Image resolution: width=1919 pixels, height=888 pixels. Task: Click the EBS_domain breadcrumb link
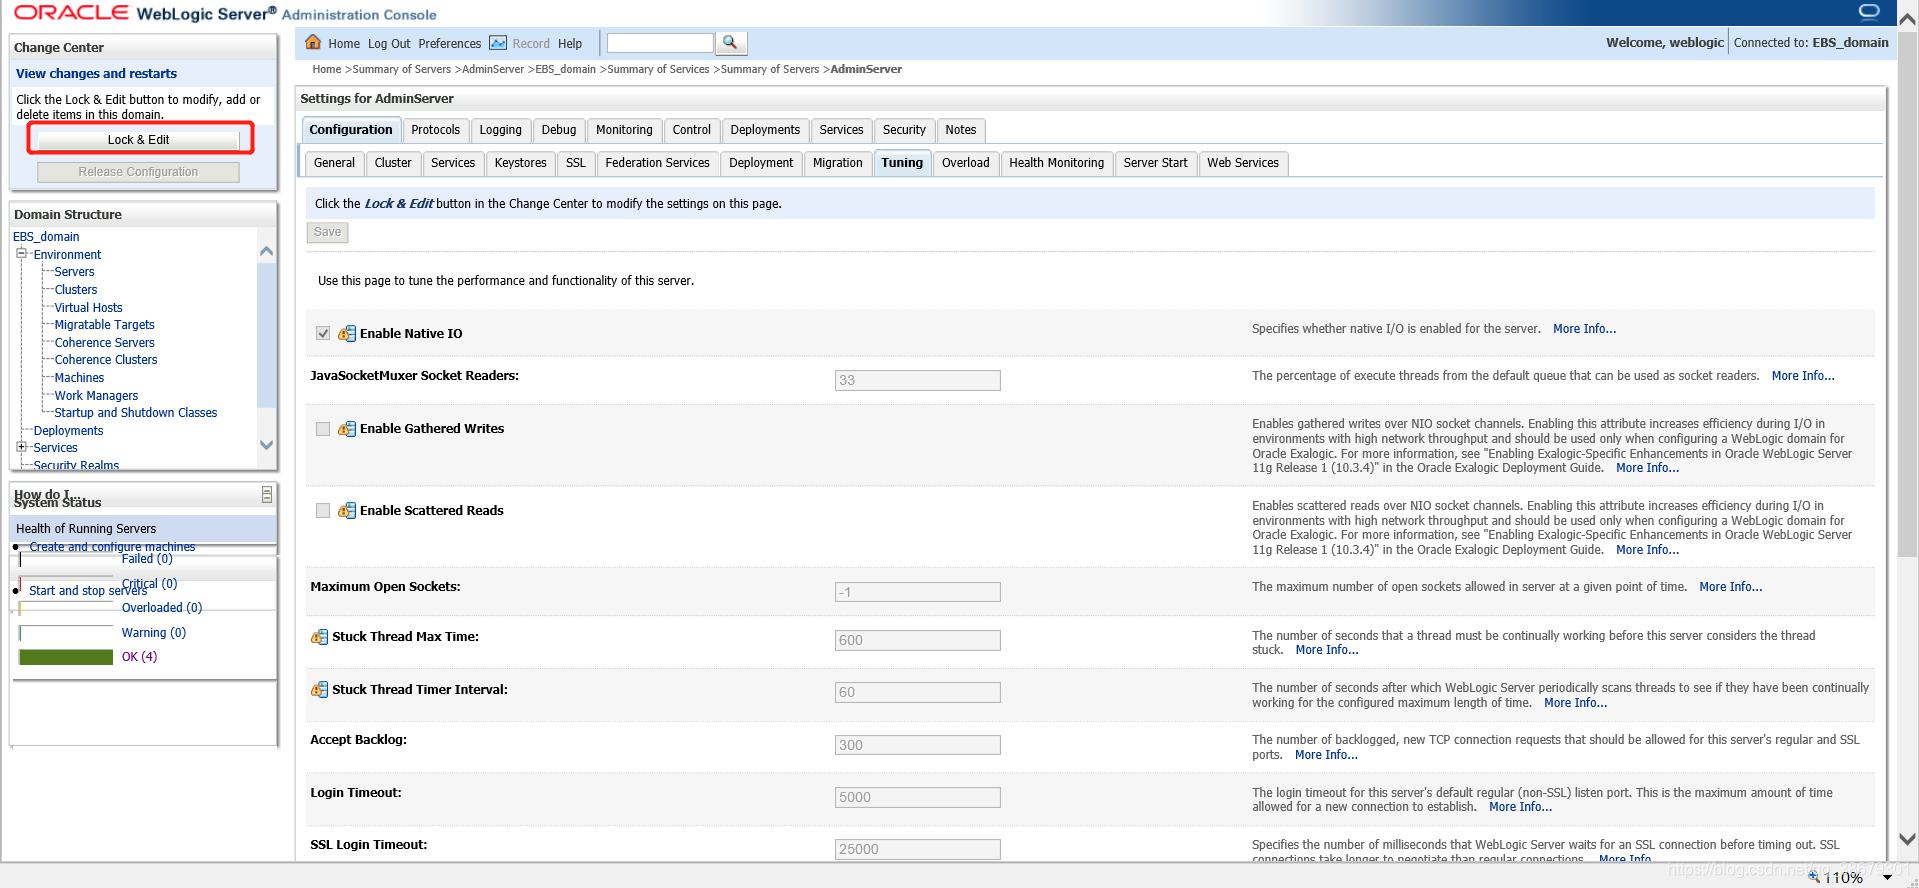point(565,69)
